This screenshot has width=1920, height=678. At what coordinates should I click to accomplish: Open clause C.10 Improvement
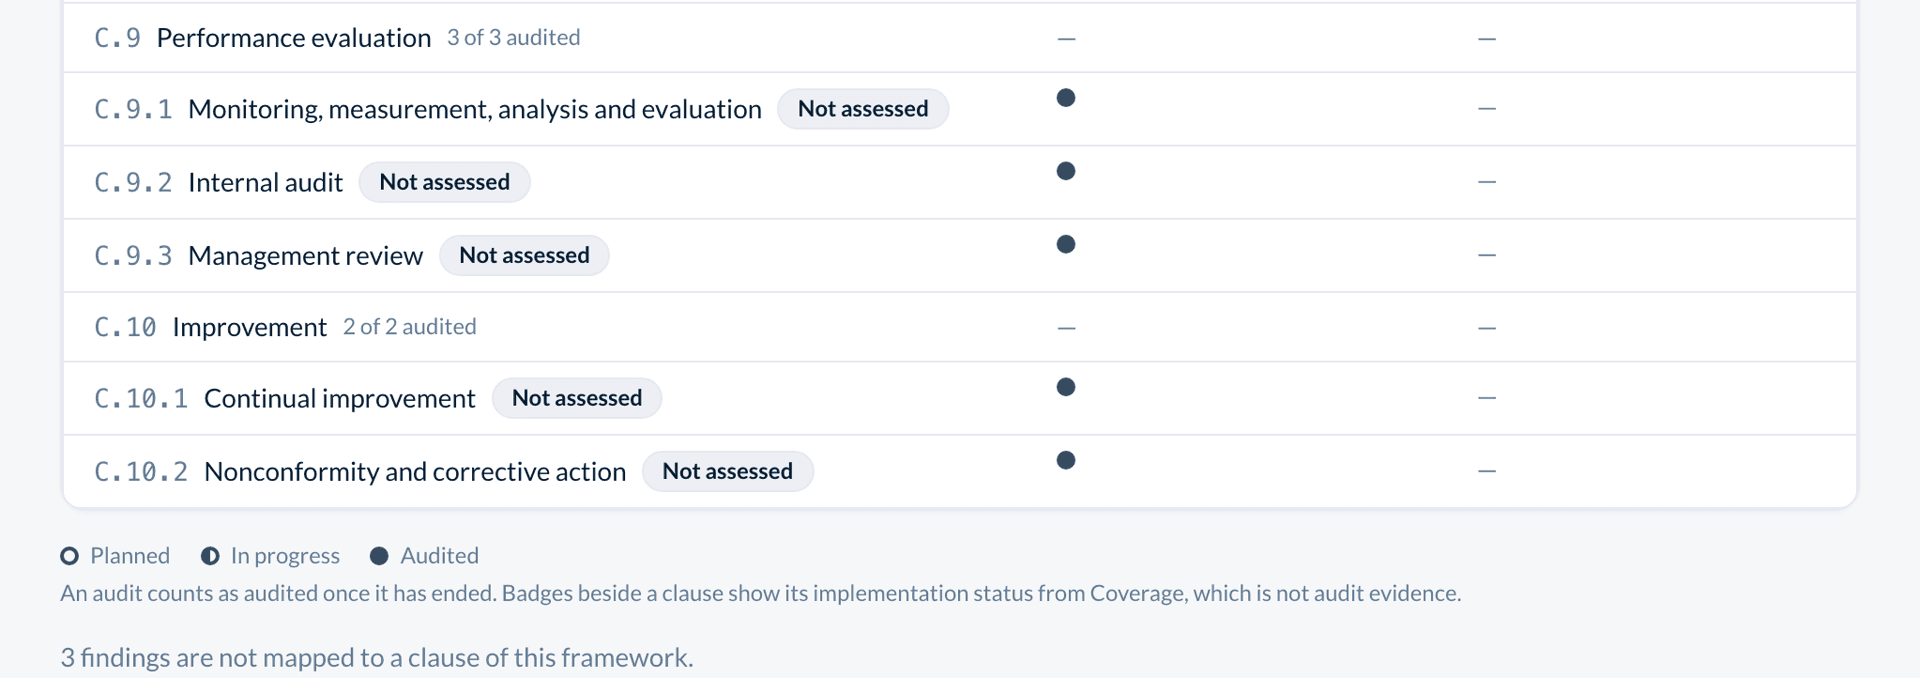pyautogui.click(x=210, y=327)
